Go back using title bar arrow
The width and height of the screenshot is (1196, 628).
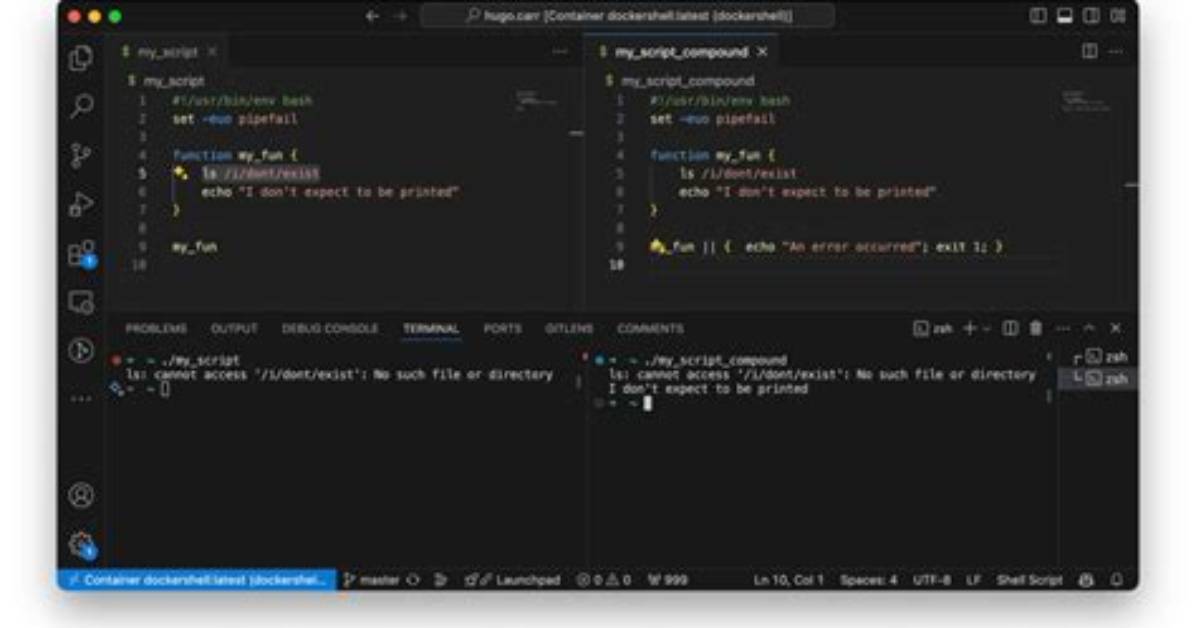(x=372, y=15)
